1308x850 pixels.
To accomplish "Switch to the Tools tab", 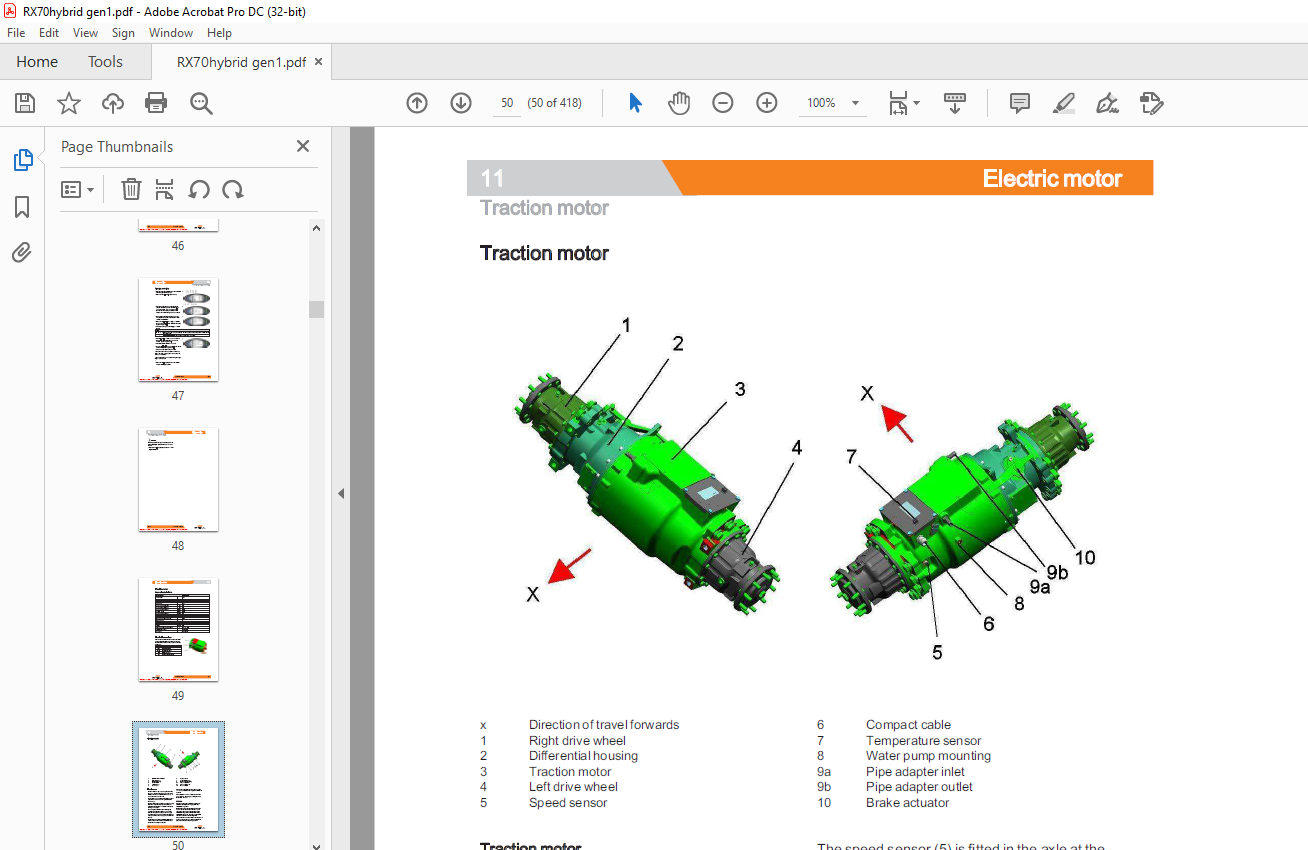I will pyautogui.click(x=105, y=62).
